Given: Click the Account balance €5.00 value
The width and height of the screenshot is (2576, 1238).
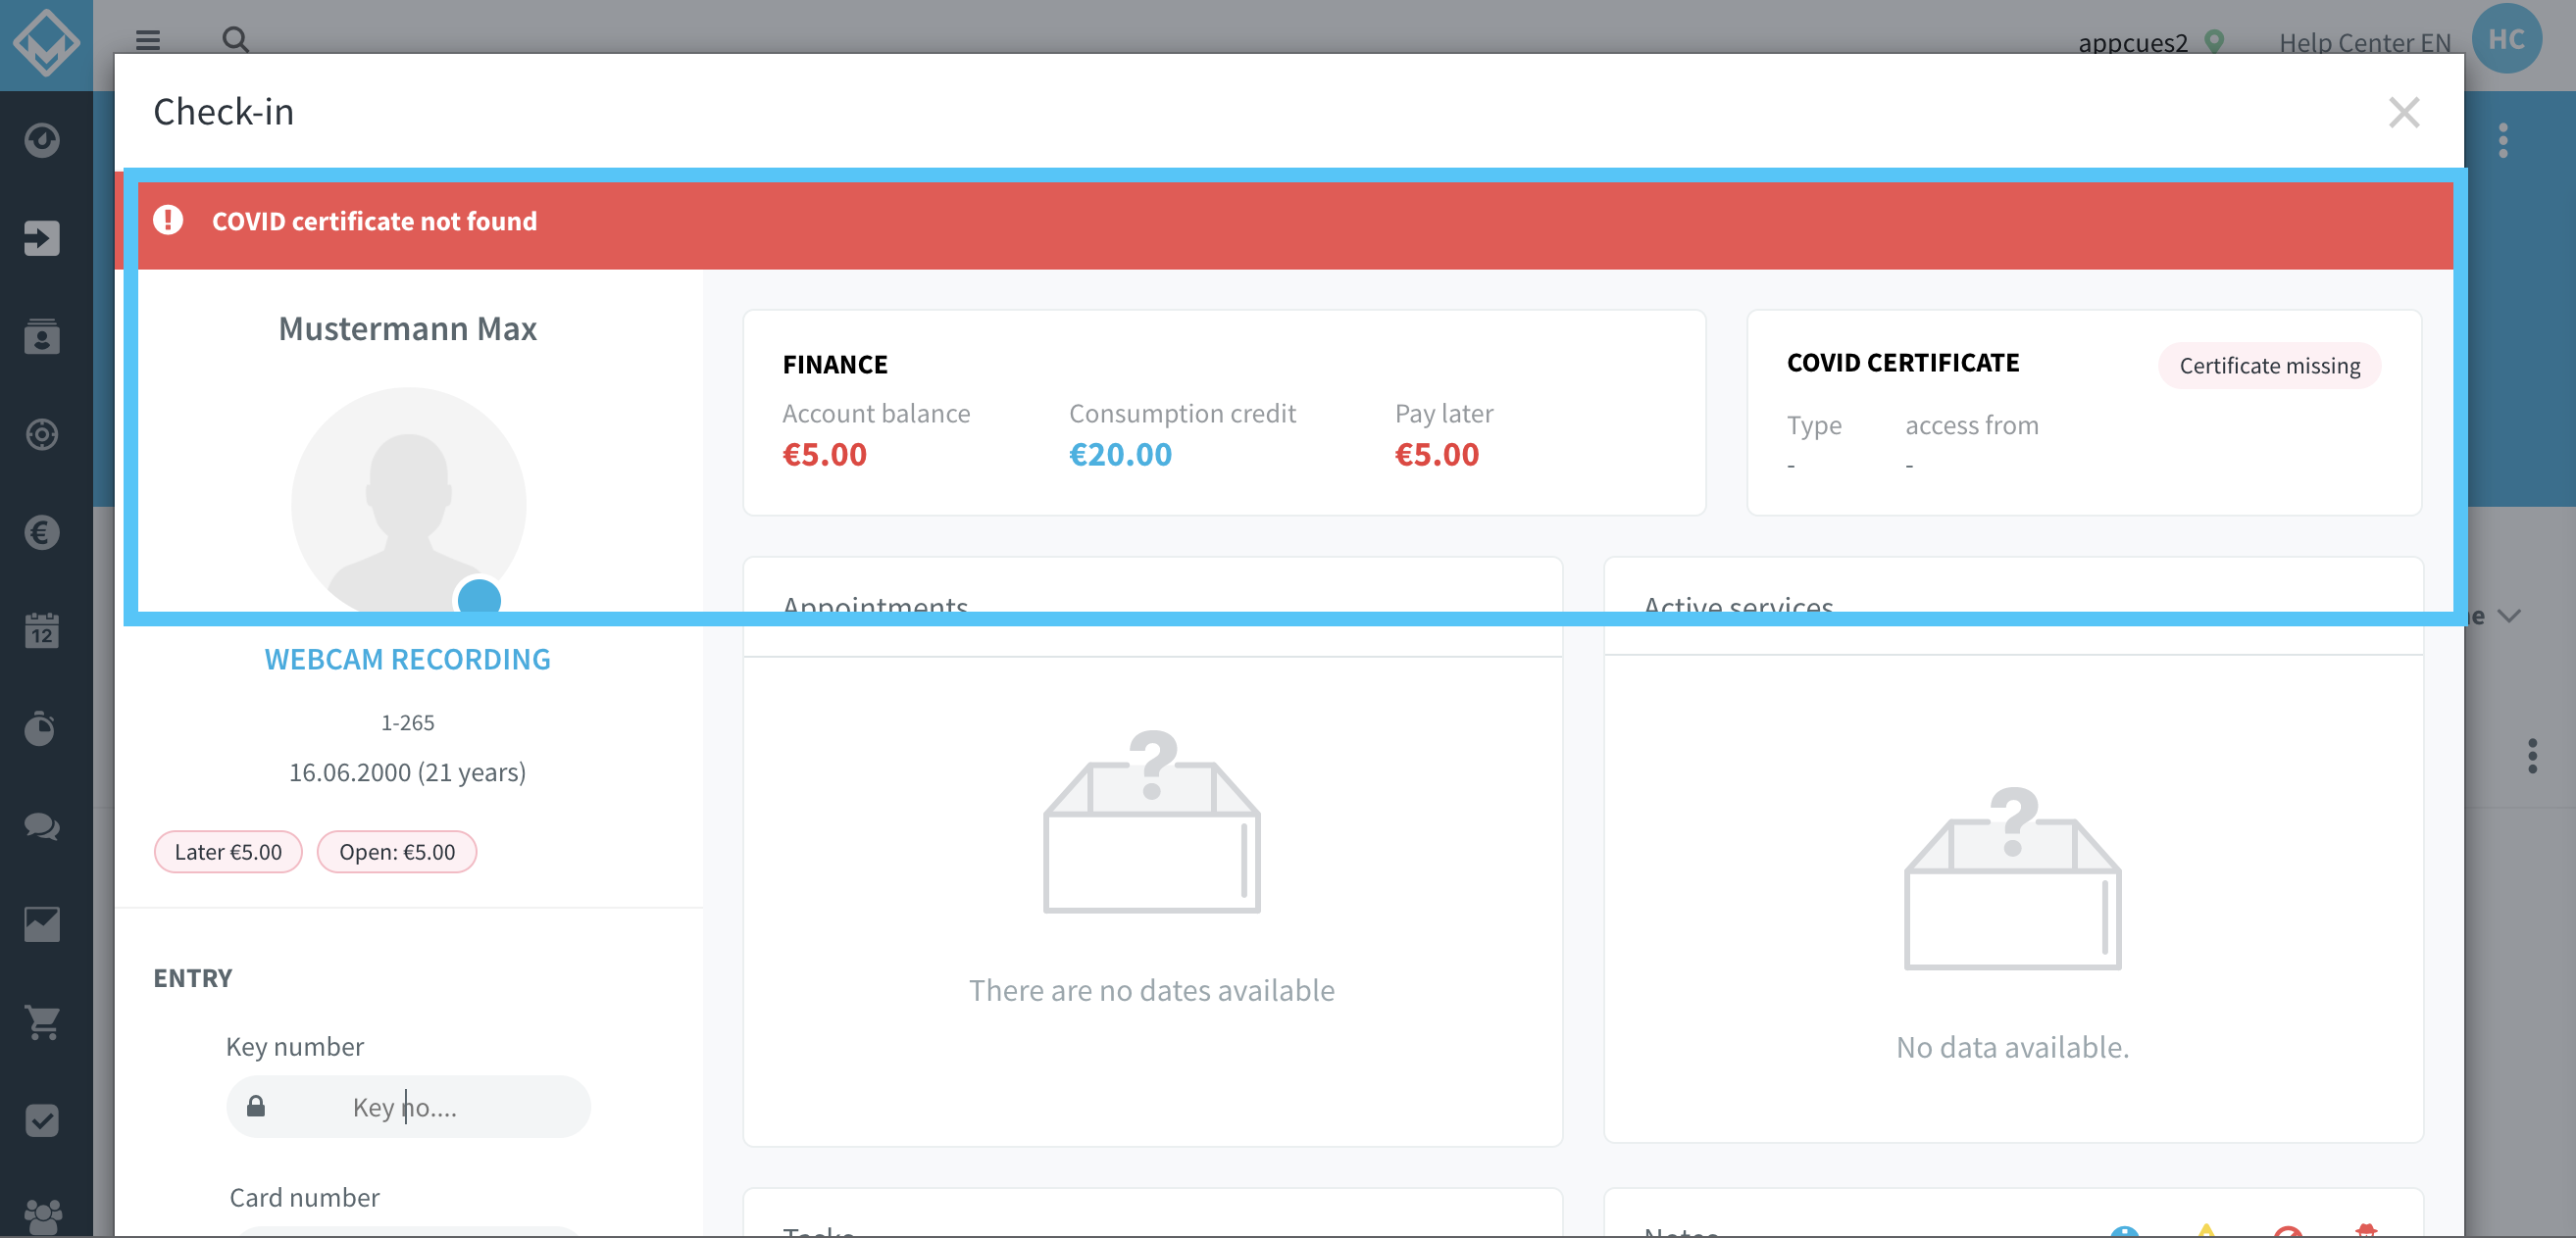Looking at the screenshot, I should tap(824, 454).
